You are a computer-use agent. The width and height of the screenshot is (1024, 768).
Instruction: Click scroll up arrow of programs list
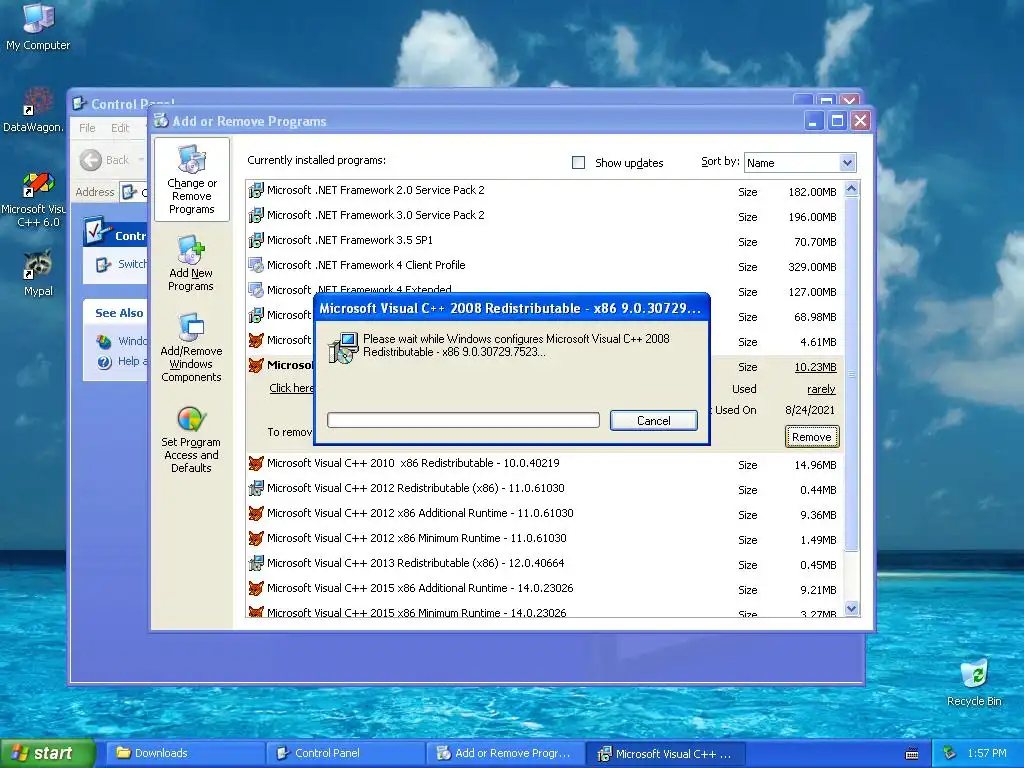pos(851,189)
